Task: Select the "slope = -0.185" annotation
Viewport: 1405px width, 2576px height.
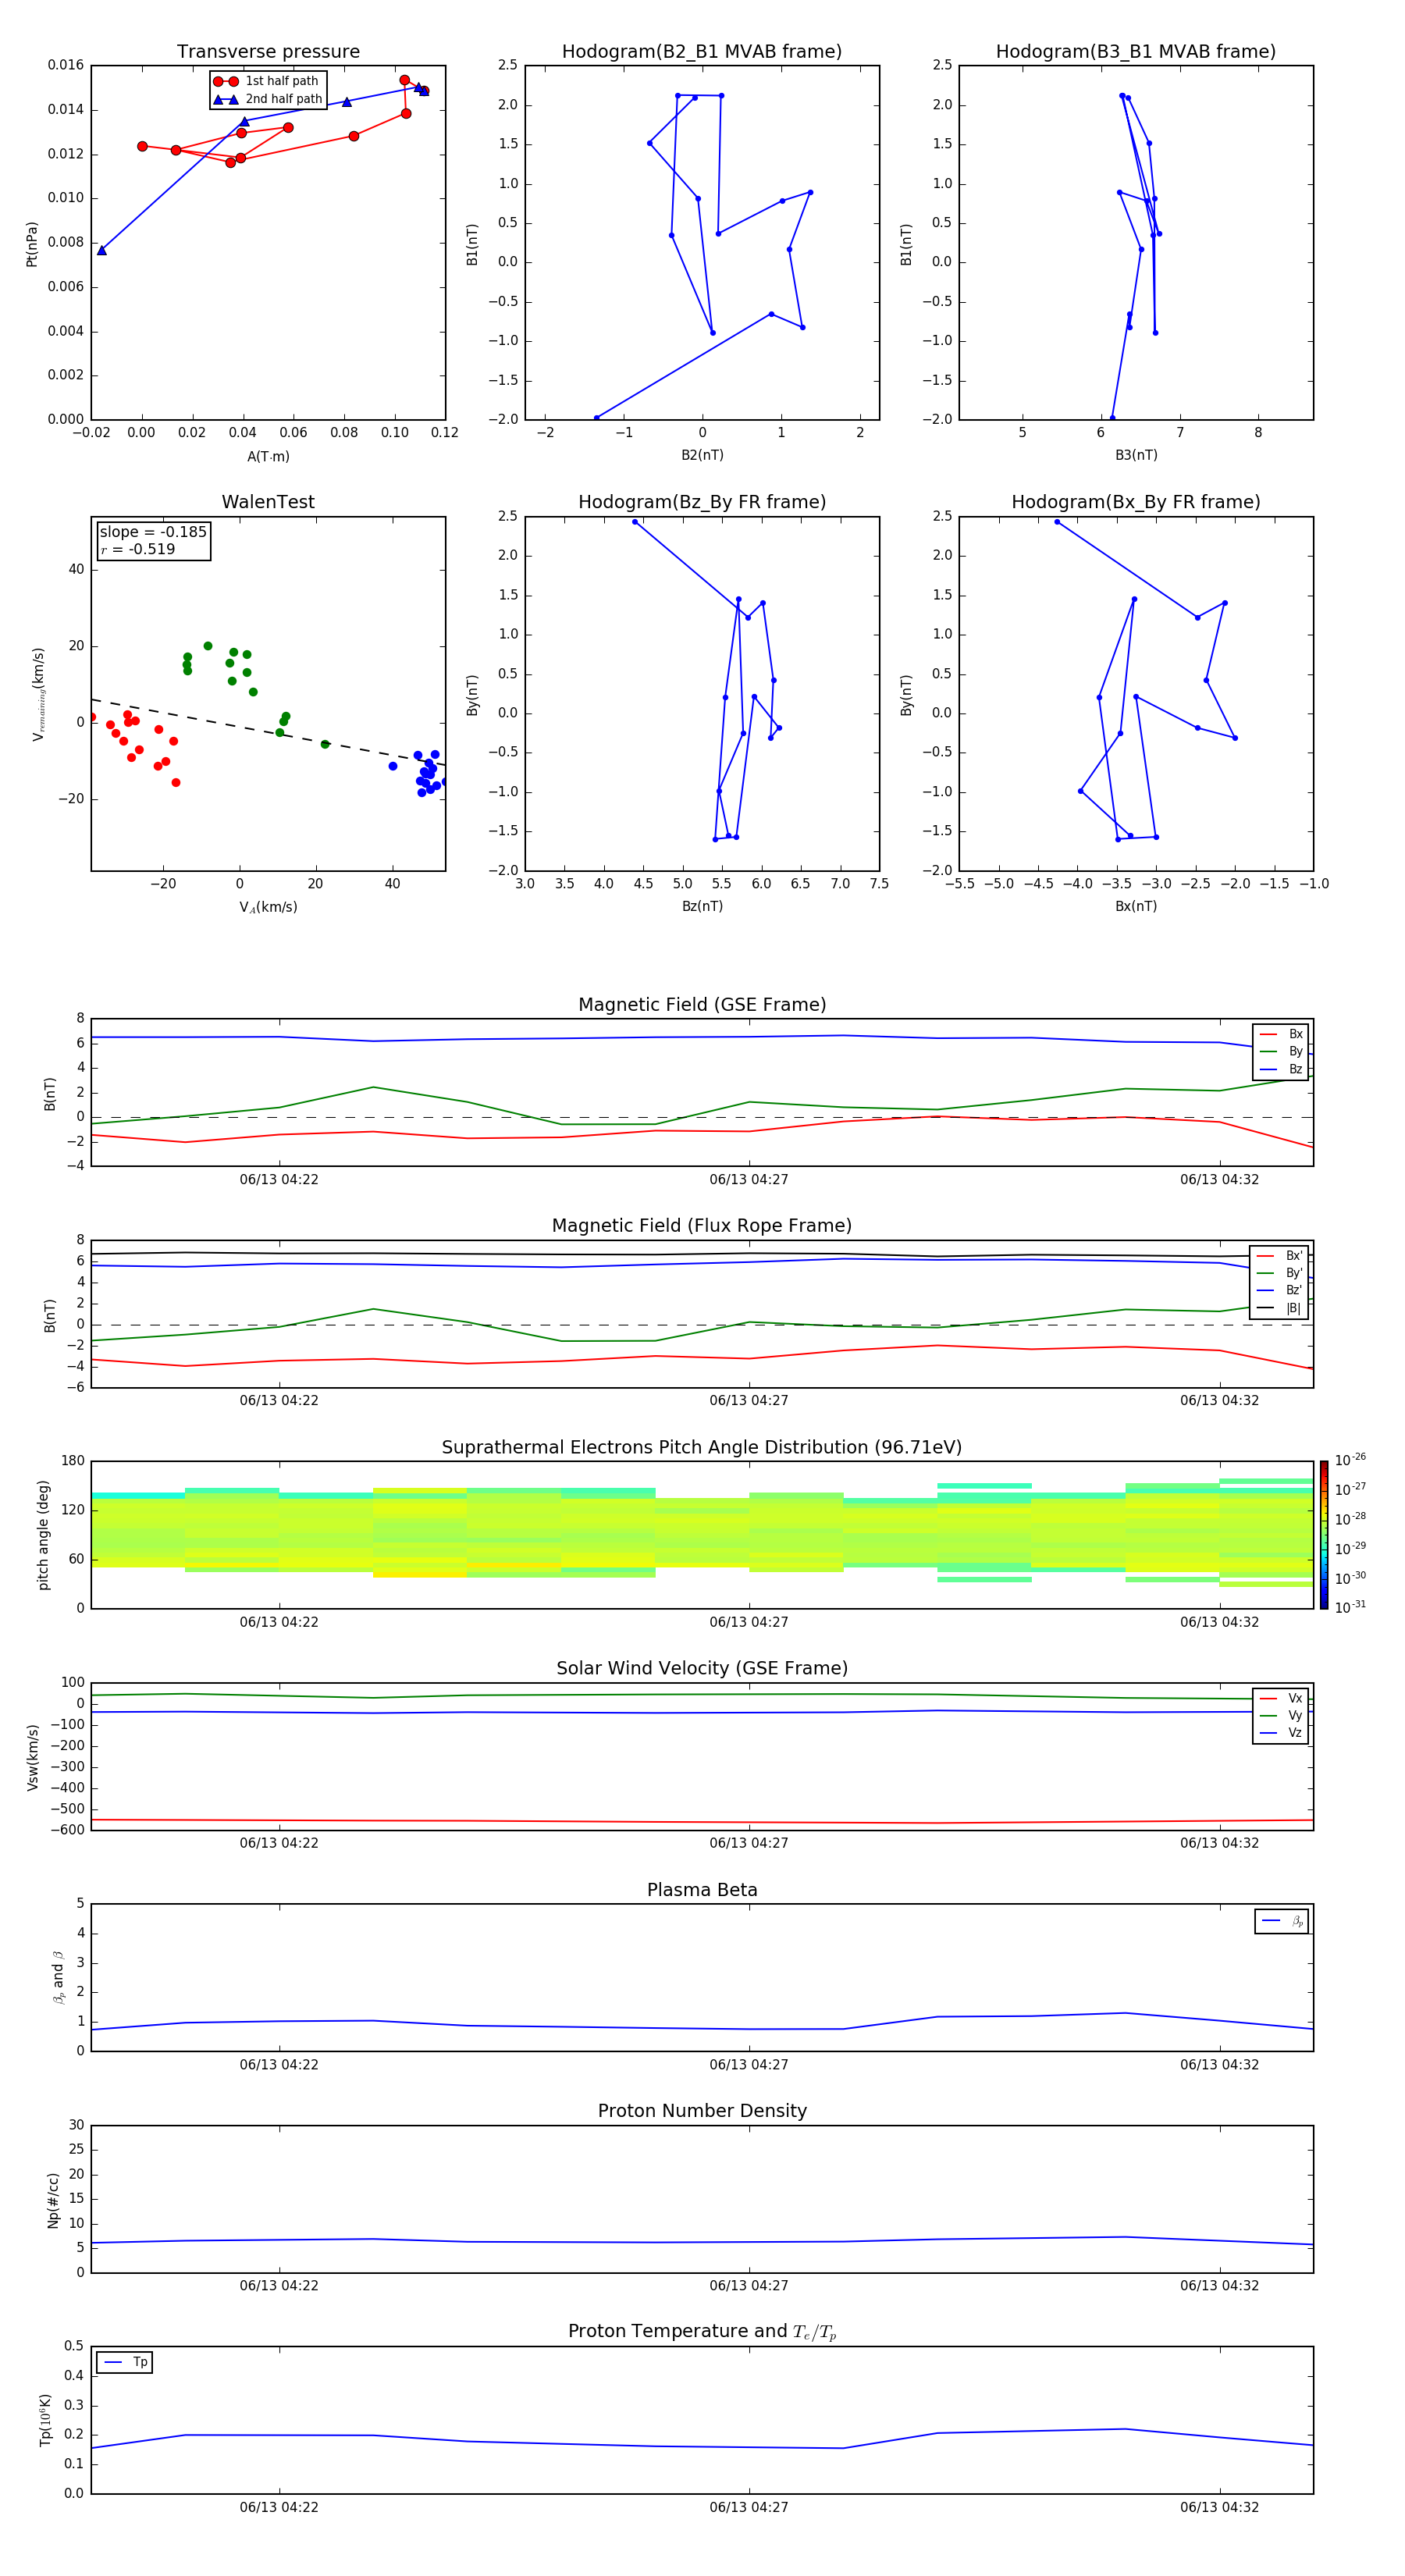Action: [x=153, y=532]
